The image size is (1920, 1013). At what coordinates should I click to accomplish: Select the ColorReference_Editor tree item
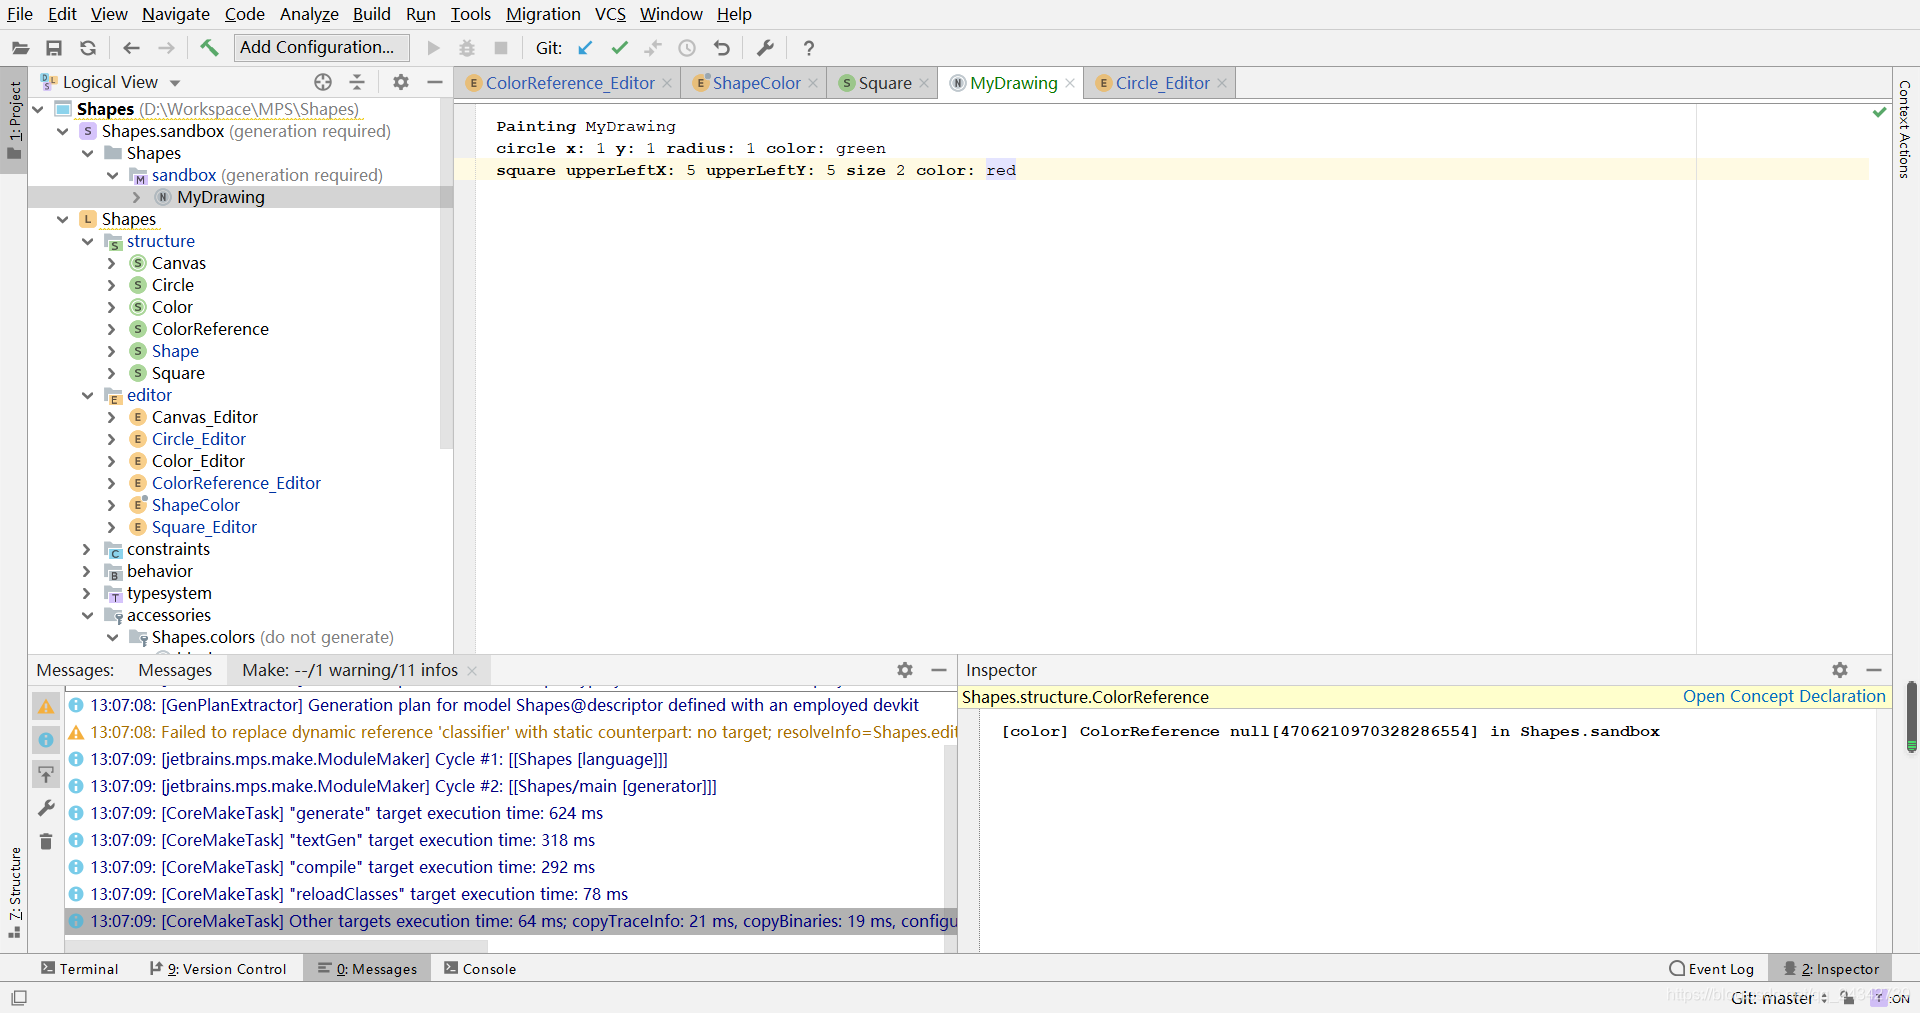point(236,483)
